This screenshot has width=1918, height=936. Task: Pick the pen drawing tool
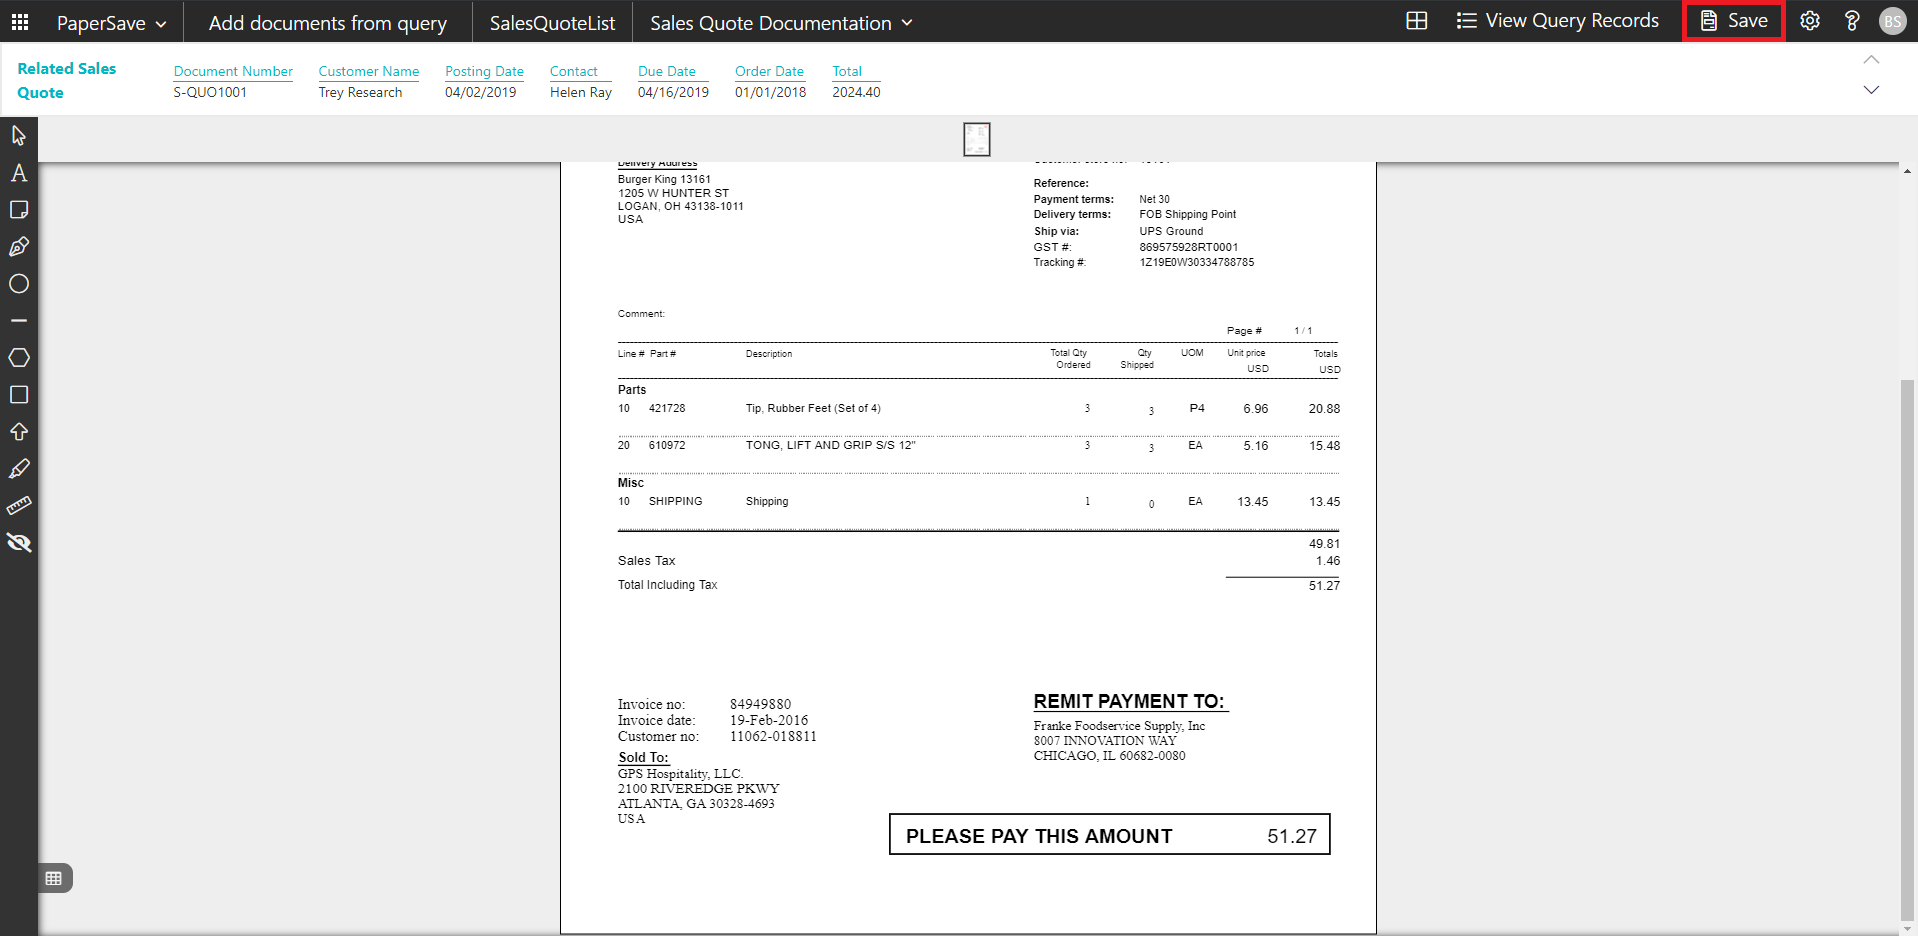[19, 247]
